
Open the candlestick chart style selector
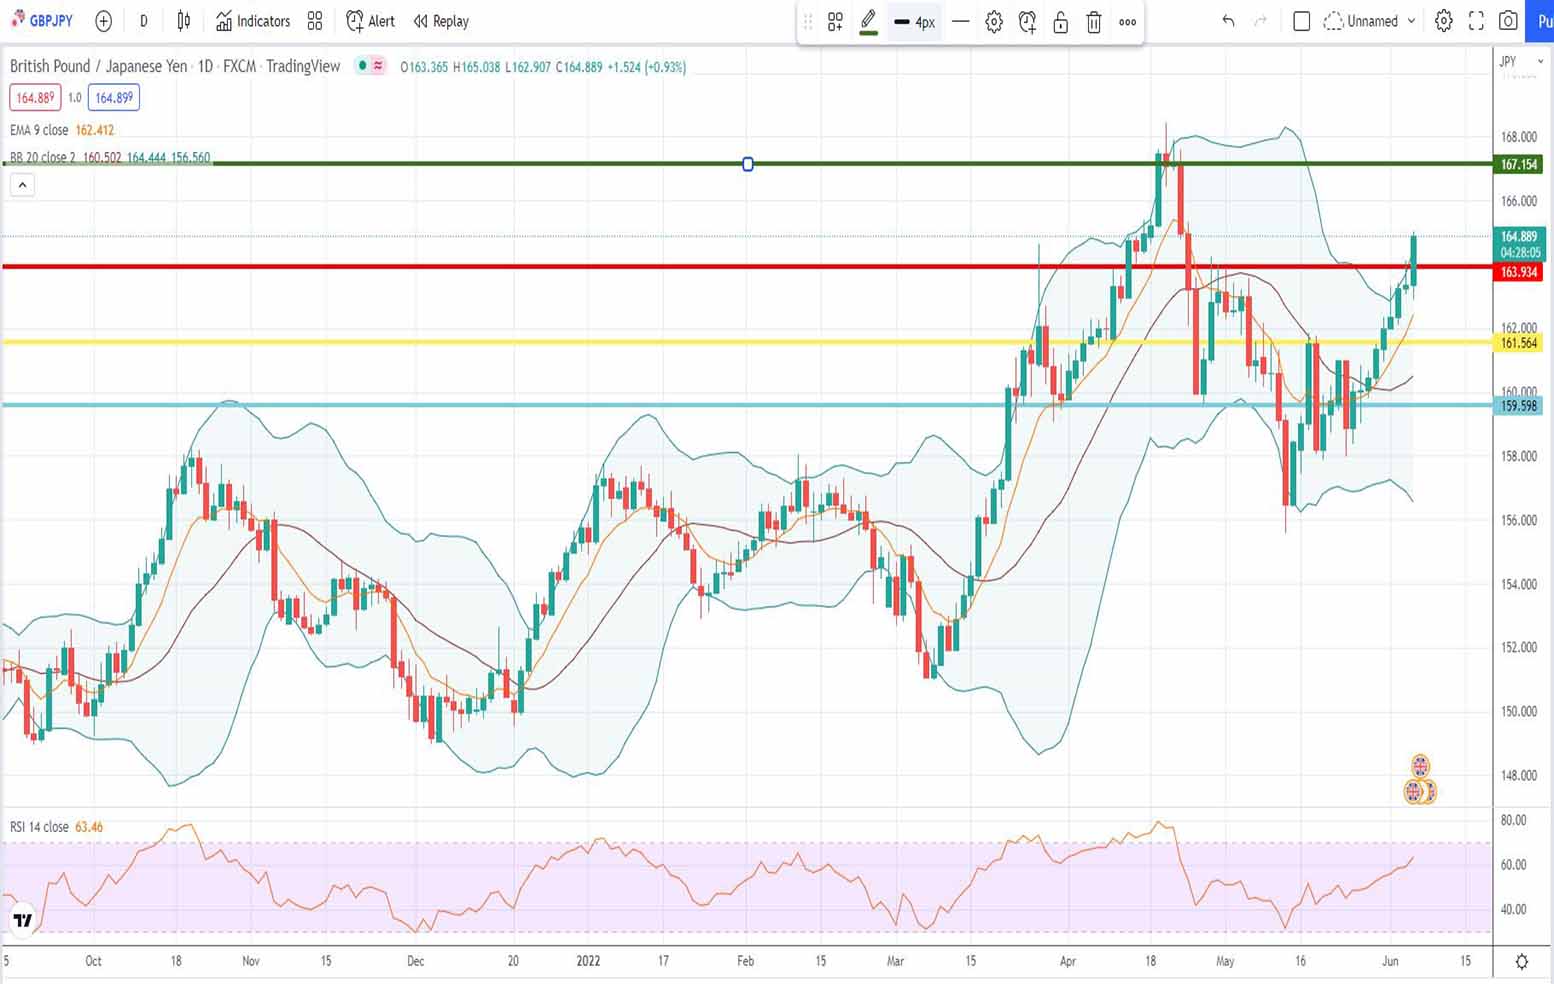(183, 21)
